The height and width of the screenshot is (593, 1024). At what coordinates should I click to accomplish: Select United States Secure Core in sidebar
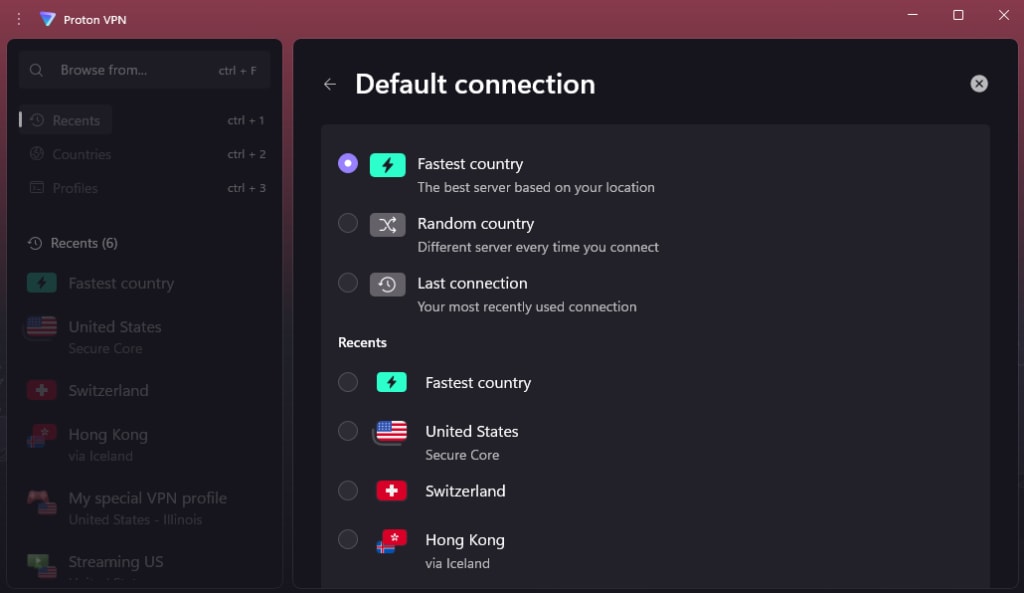(x=144, y=336)
